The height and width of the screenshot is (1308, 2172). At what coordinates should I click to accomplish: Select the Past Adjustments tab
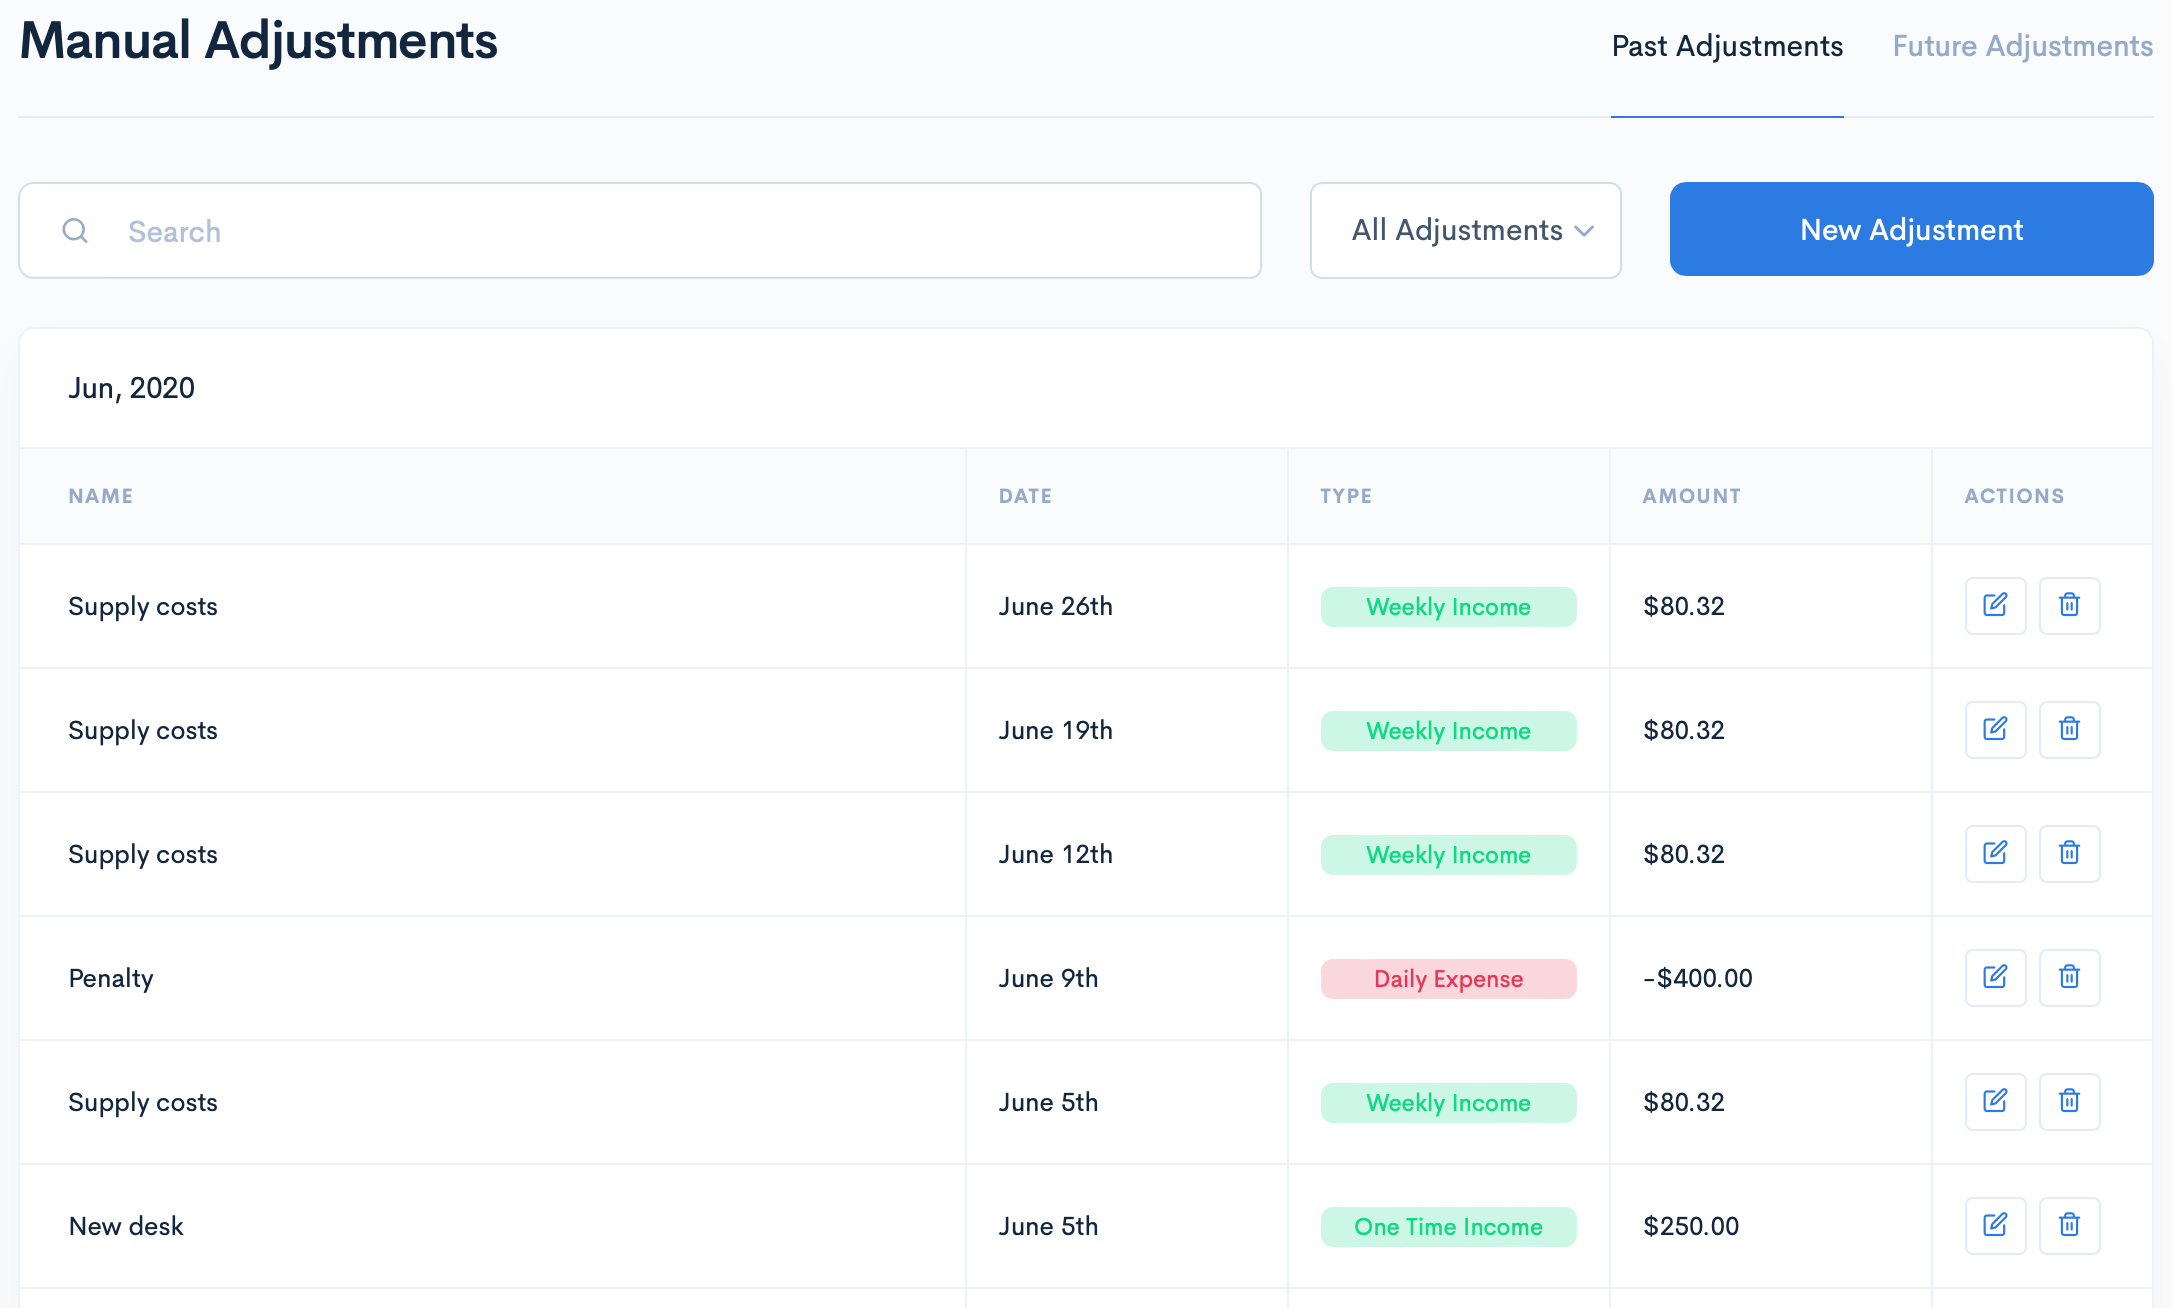(x=1727, y=46)
